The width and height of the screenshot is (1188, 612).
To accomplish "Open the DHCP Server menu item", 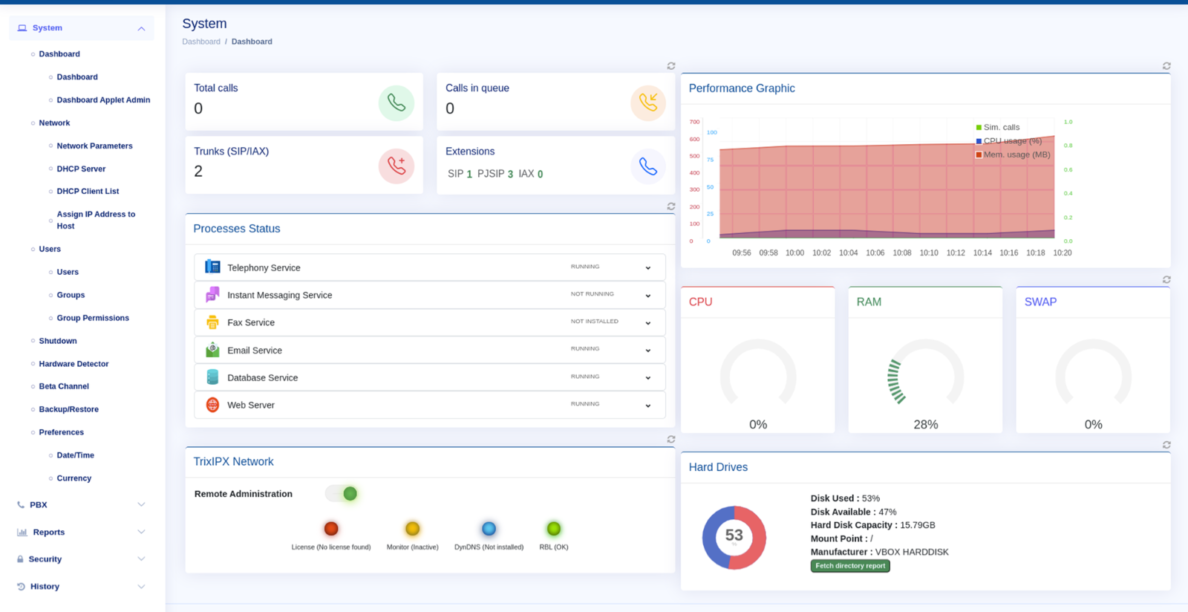I will click(x=81, y=169).
